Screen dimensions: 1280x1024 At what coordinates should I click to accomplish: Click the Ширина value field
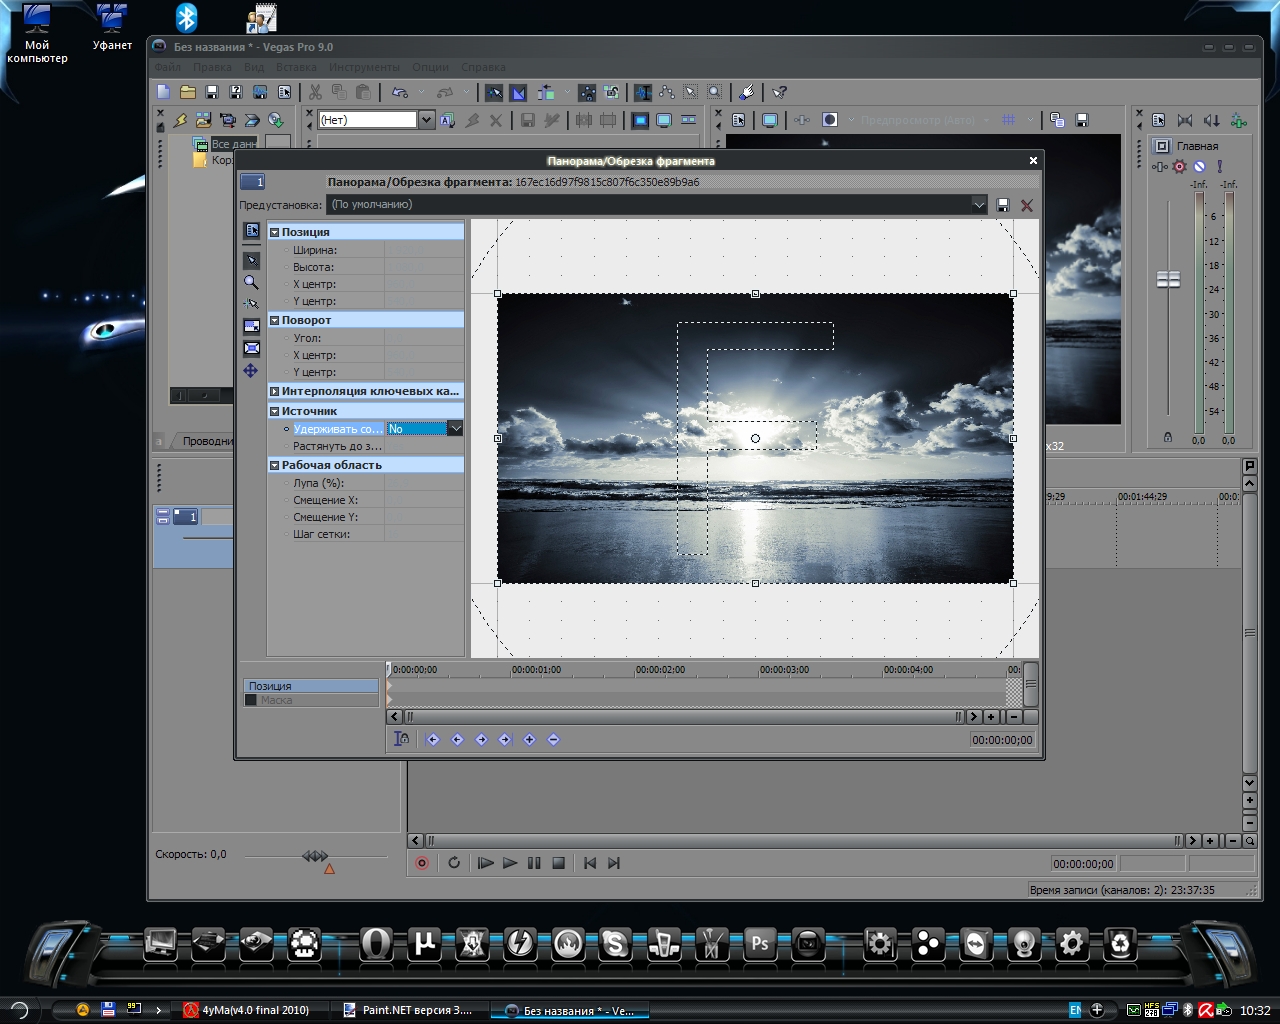(x=424, y=250)
